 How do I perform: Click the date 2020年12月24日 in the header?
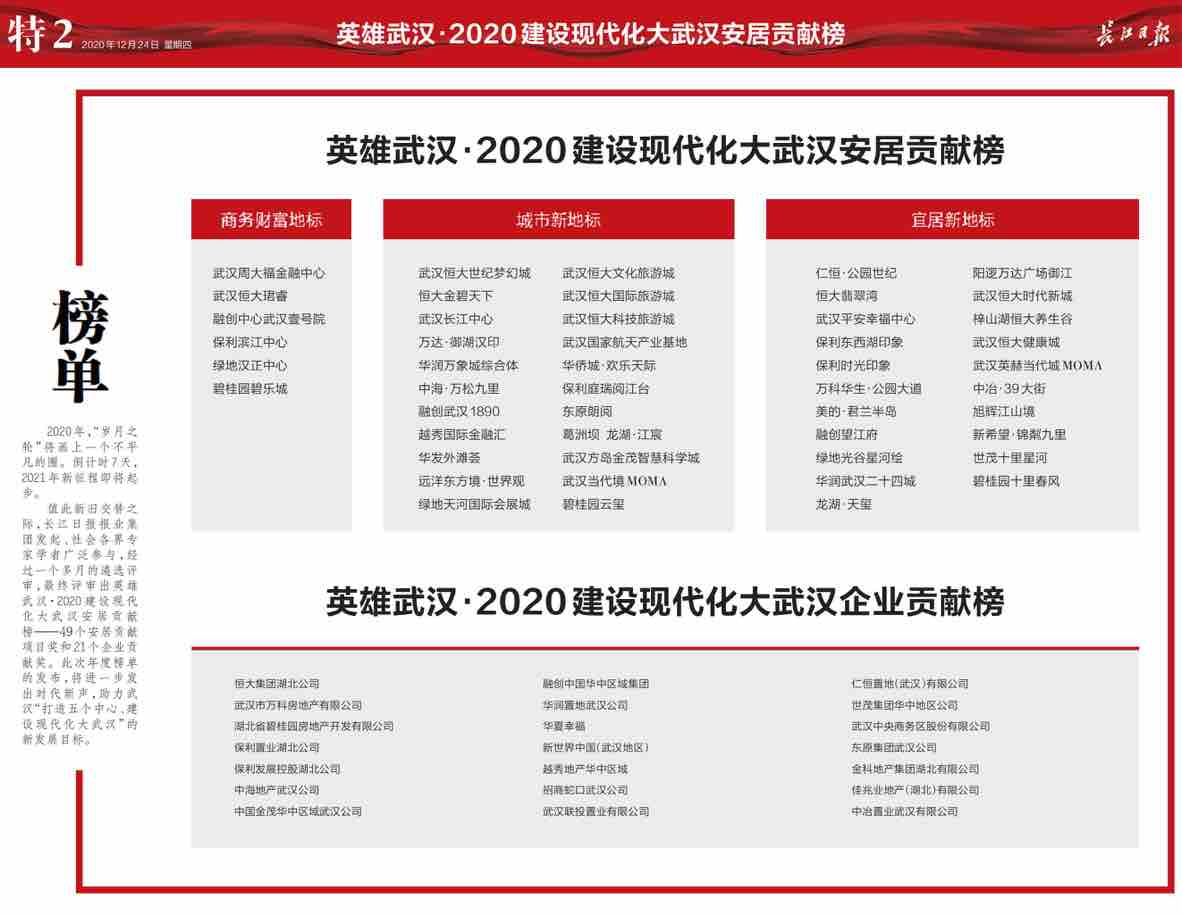[119, 45]
